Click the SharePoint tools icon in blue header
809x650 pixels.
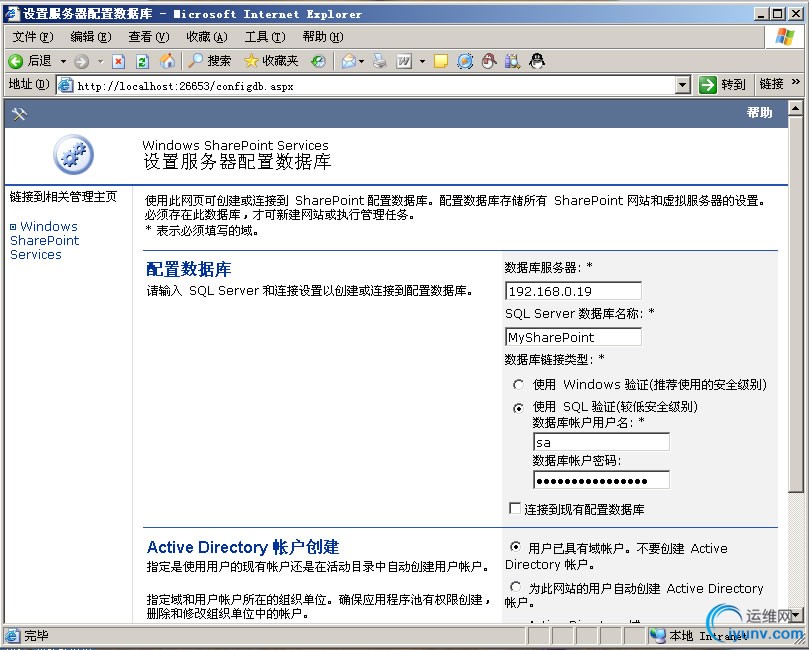coord(19,113)
